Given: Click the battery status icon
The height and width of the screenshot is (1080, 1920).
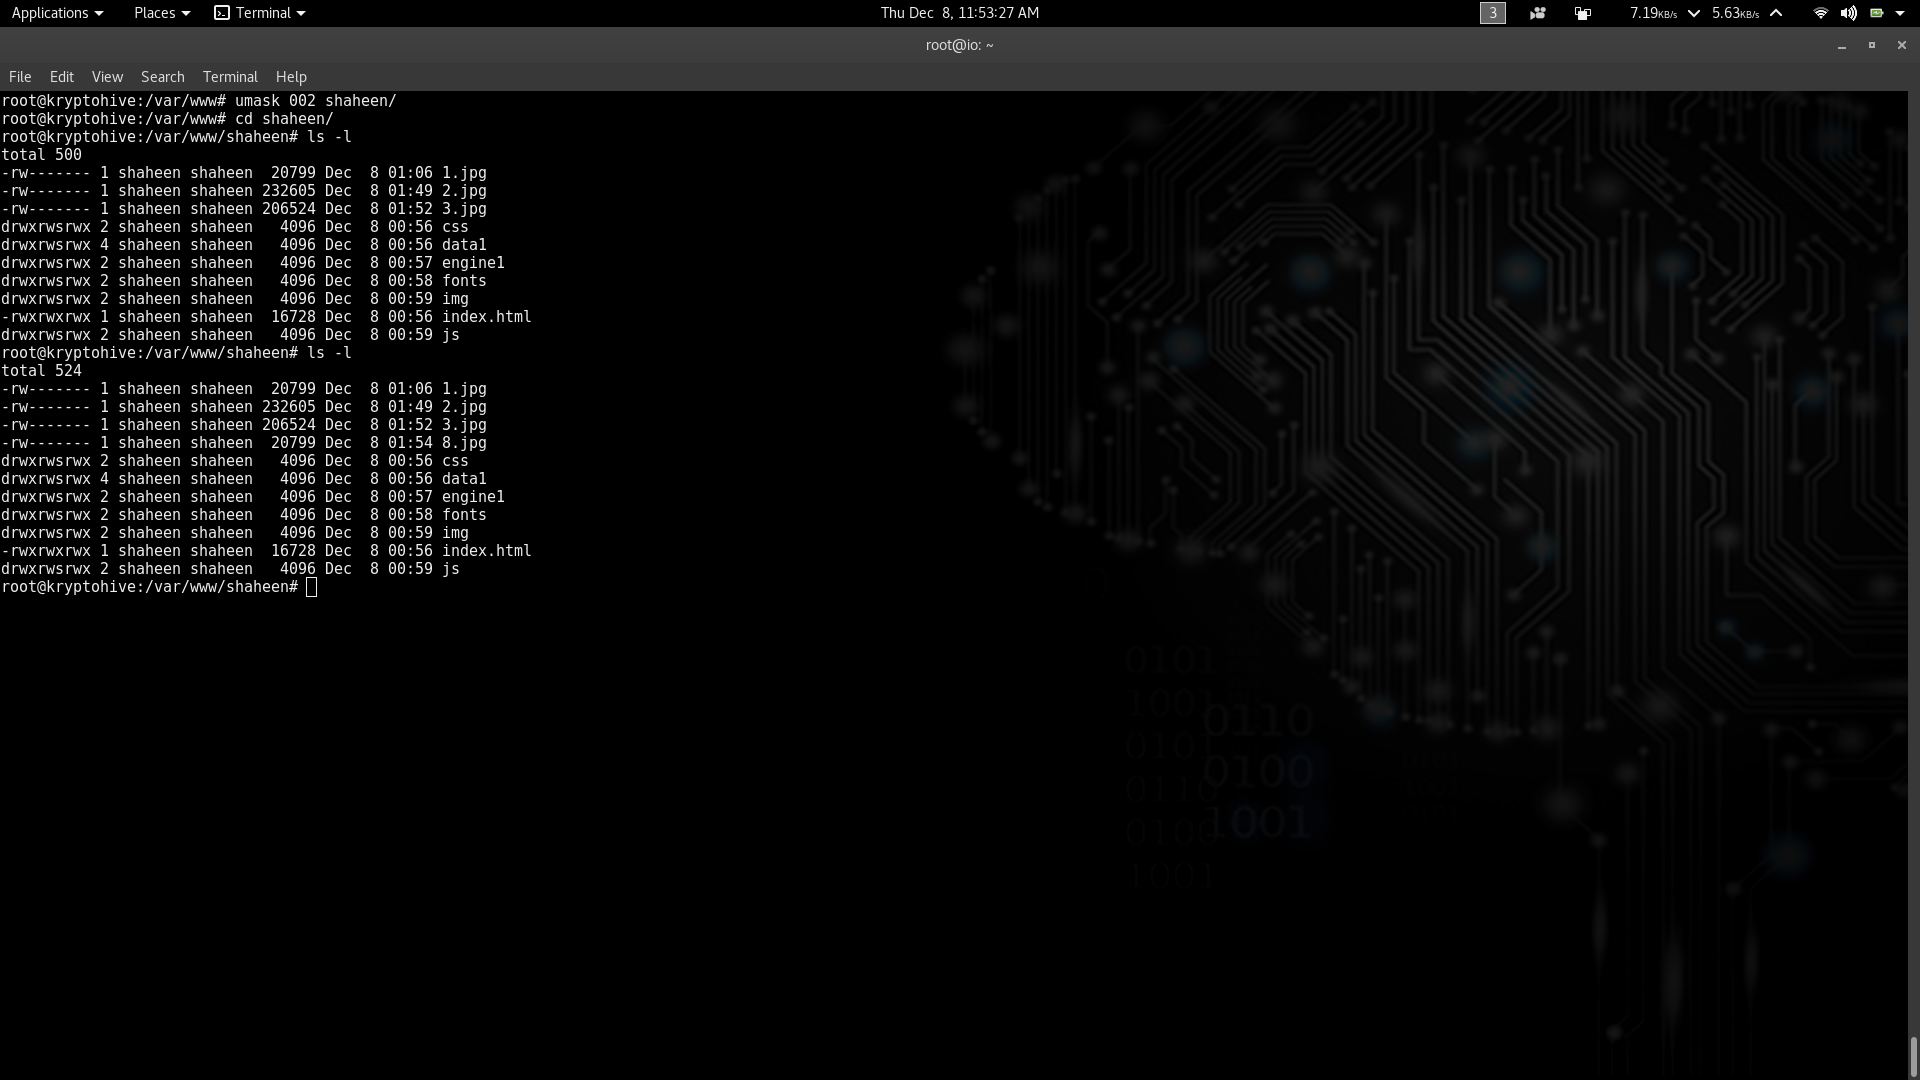Looking at the screenshot, I should pyautogui.click(x=1876, y=13).
